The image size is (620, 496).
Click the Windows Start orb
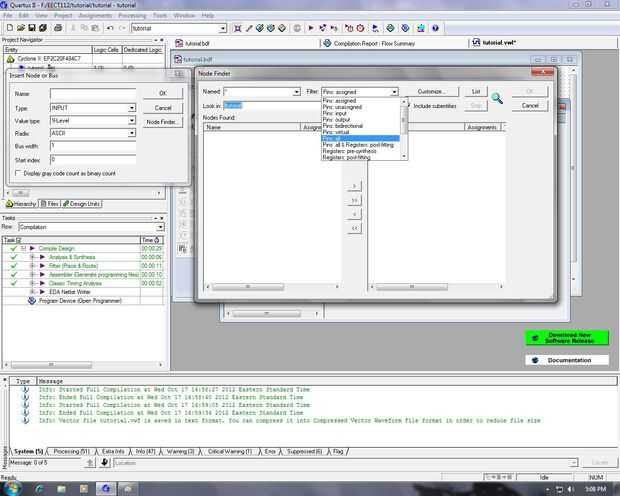click(12, 488)
